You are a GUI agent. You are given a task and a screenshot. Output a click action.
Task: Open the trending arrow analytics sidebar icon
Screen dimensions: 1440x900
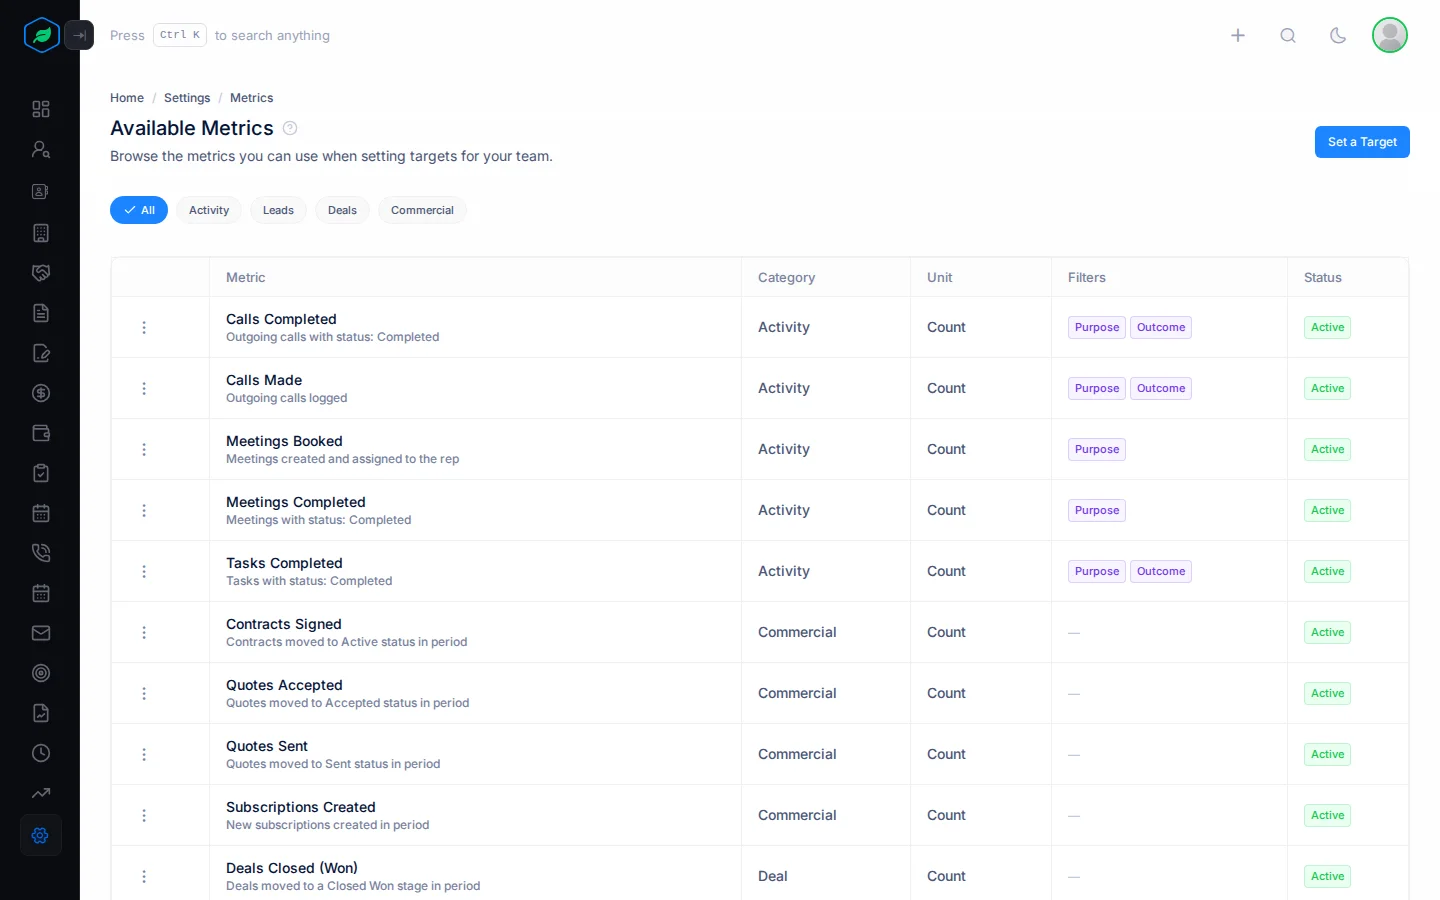point(41,793)
